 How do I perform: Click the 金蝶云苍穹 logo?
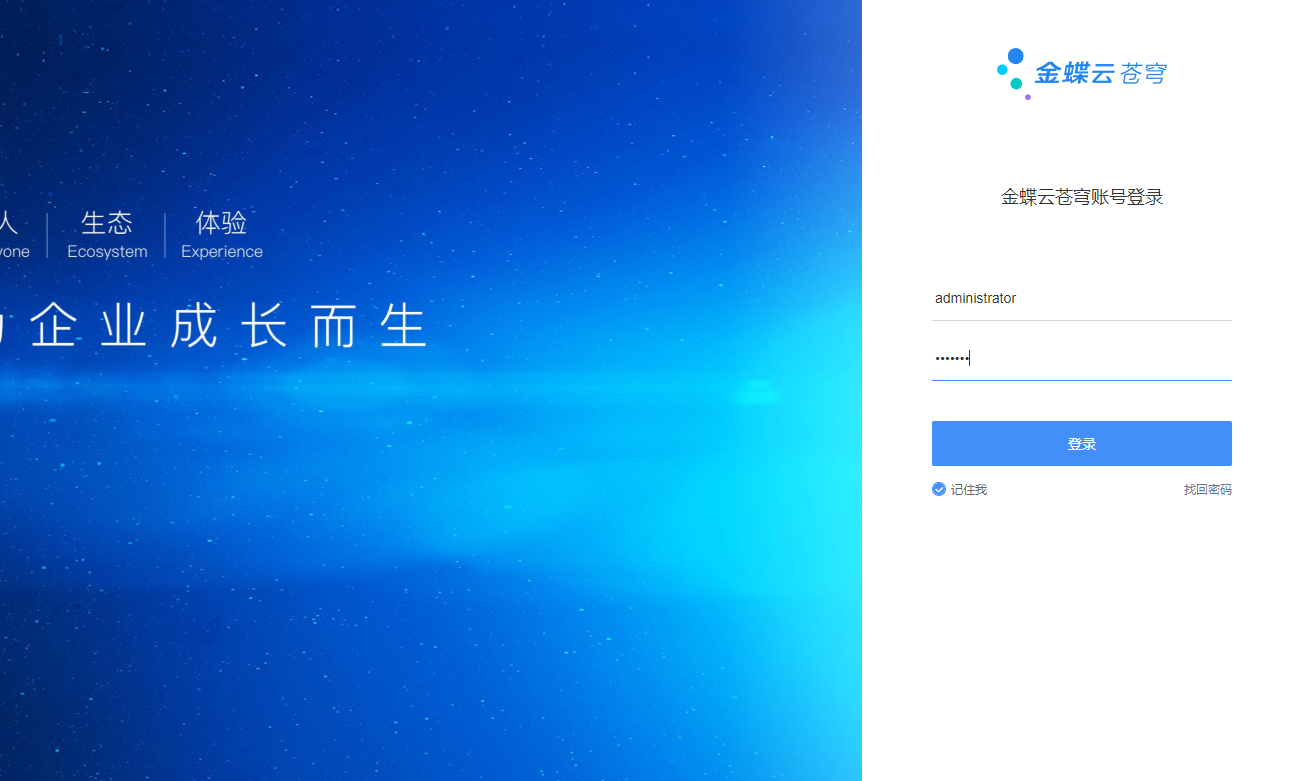coord(1082,73)
